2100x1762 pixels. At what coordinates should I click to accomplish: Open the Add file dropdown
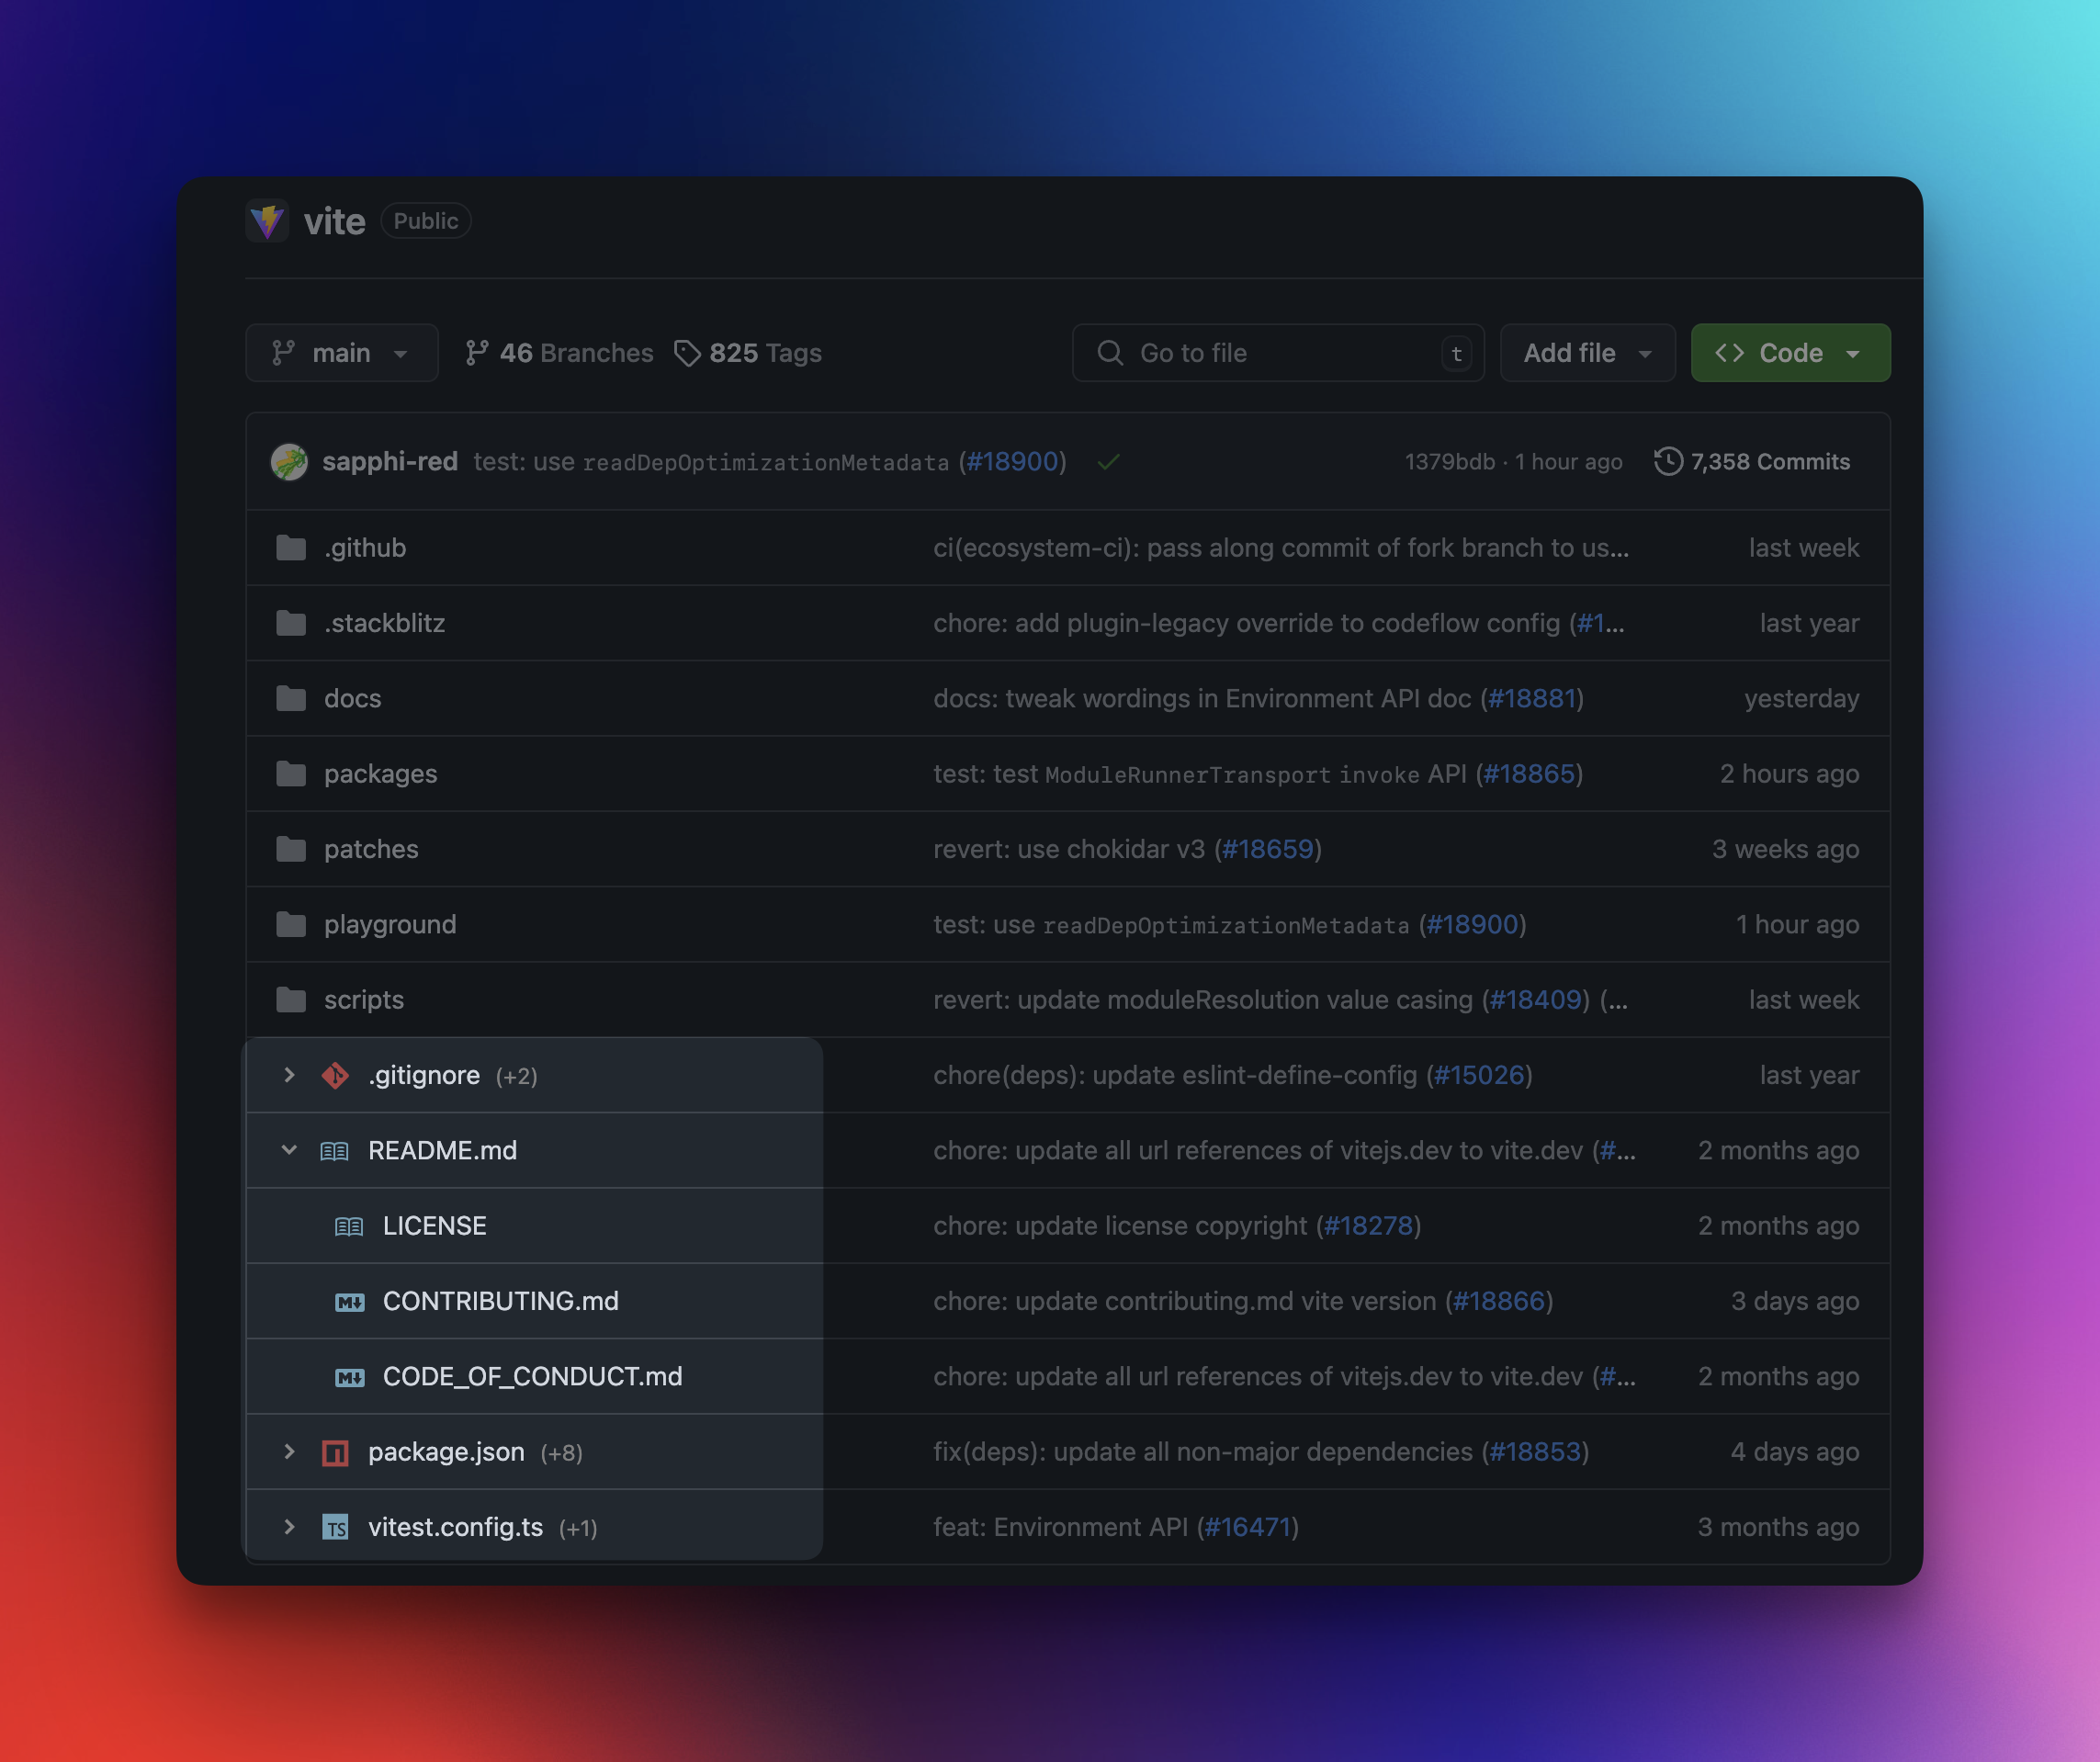click(1586, 353)
